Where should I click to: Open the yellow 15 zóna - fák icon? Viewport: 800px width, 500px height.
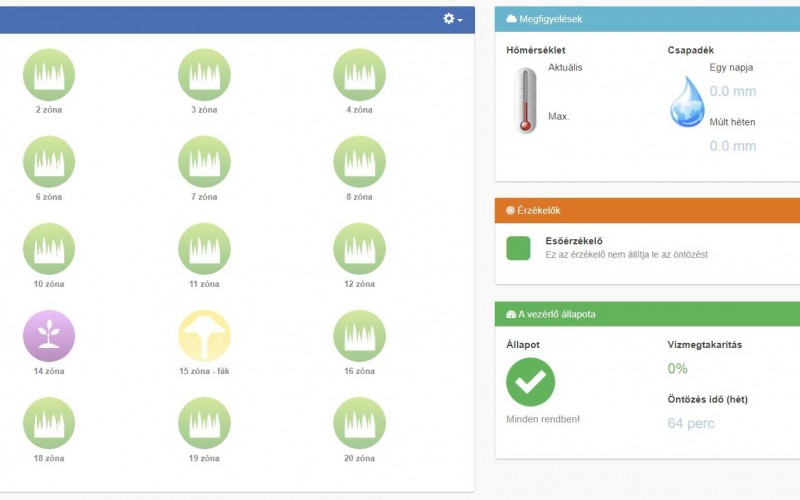pos(204,336)
